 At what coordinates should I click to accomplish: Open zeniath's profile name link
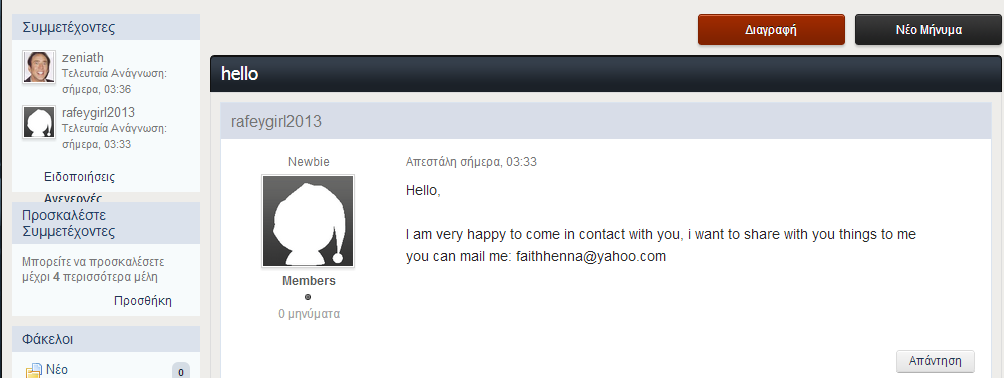(83, 58)
